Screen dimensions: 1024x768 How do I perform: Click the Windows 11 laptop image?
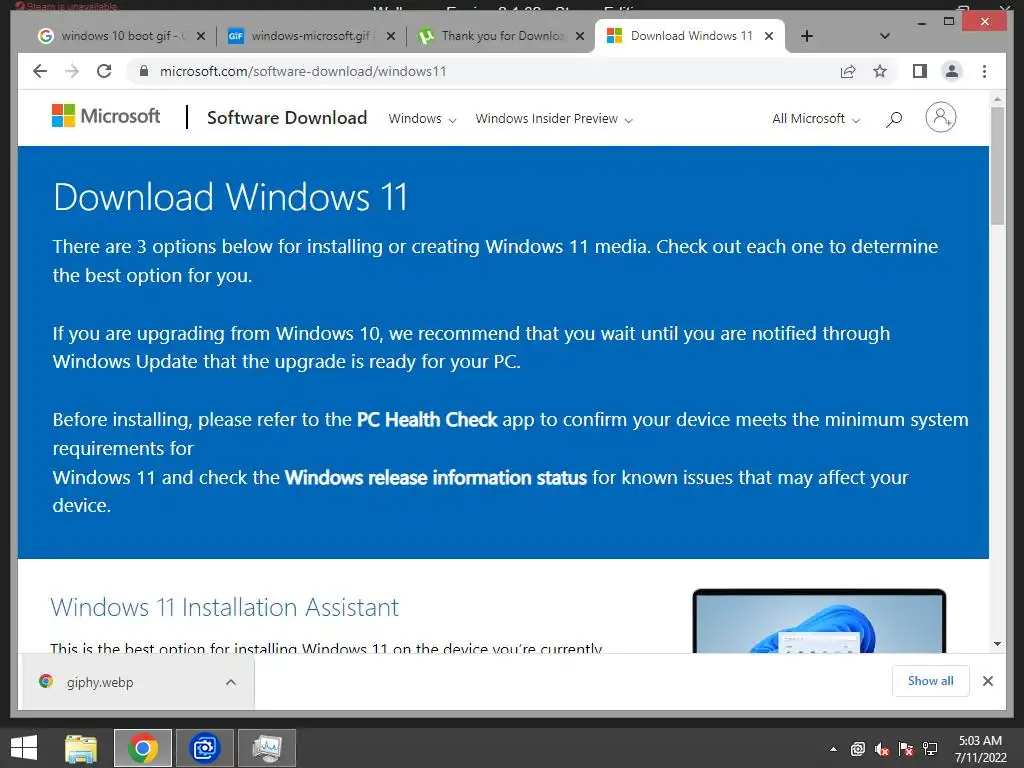pyautogui.click(x=819, y=620)
